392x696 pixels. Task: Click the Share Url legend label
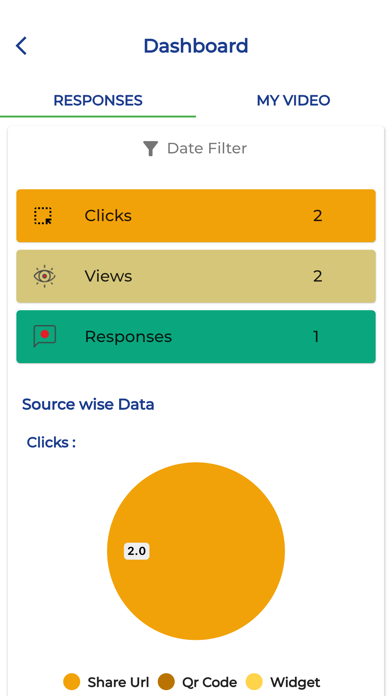pos(118,682)
